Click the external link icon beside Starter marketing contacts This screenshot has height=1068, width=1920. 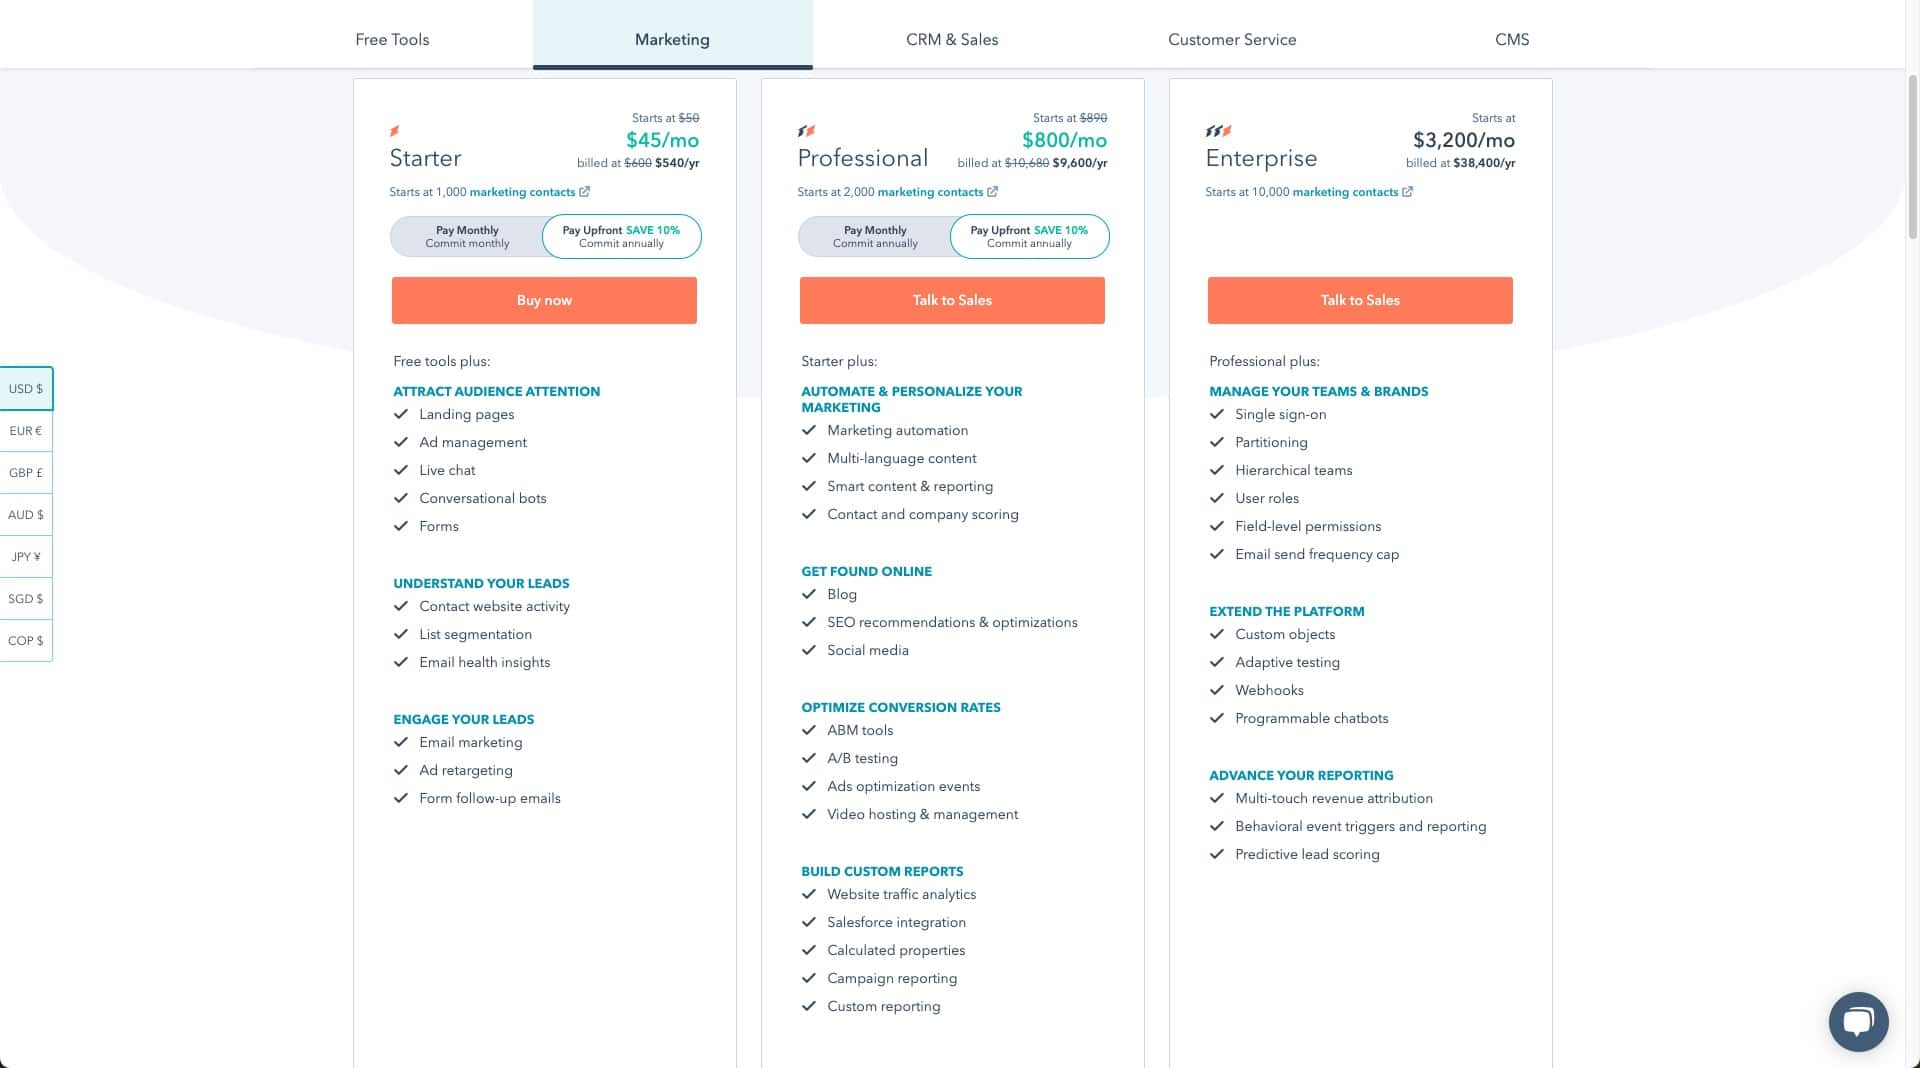coord(586,191)
